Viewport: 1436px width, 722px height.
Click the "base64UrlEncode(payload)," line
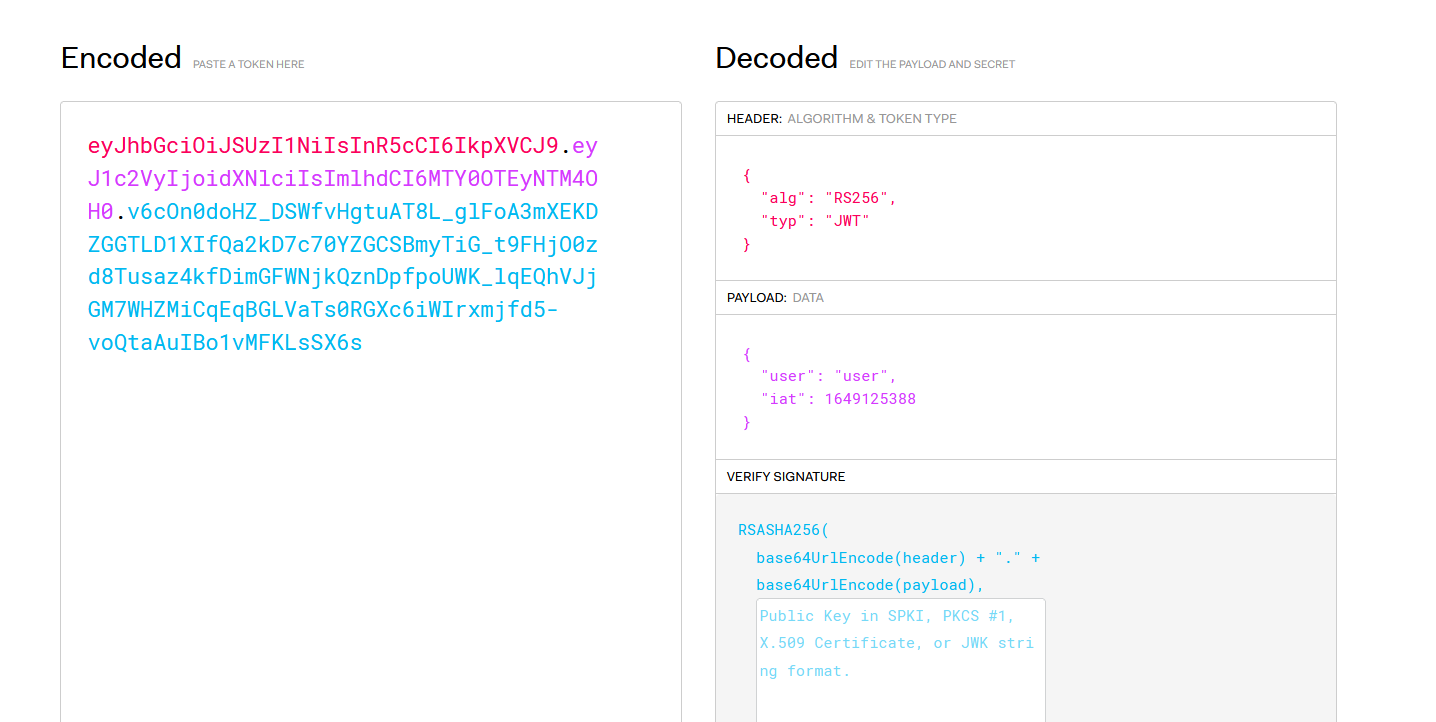pos(870,585)
